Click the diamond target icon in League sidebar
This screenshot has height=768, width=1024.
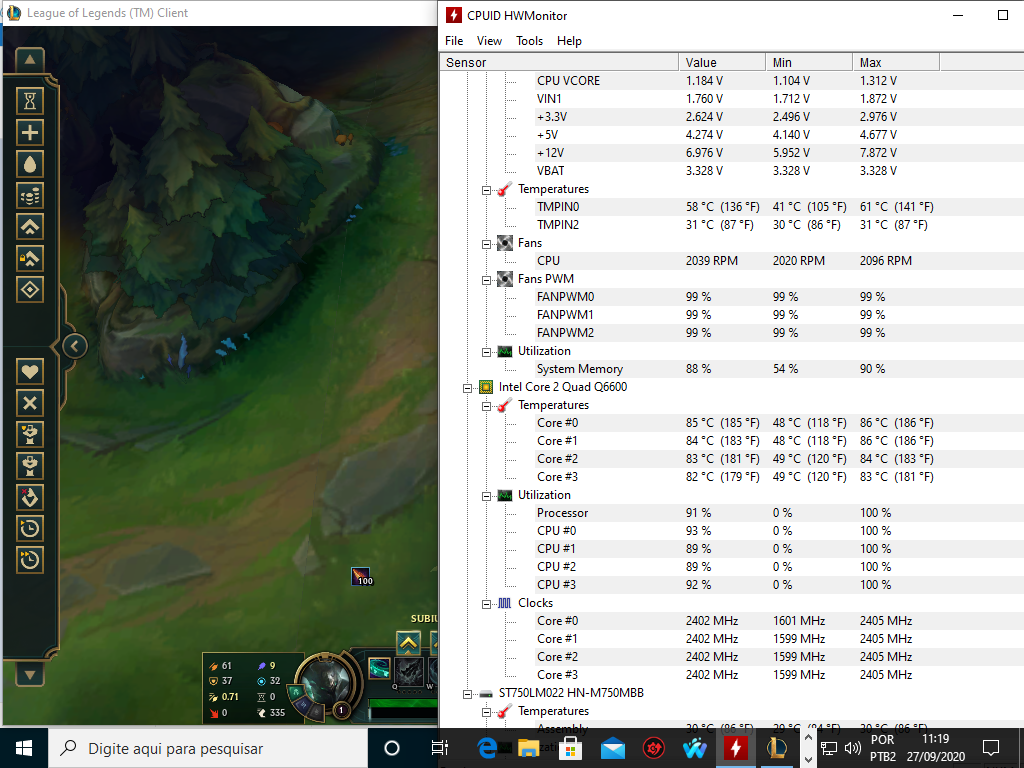click(x=30, y=289)
